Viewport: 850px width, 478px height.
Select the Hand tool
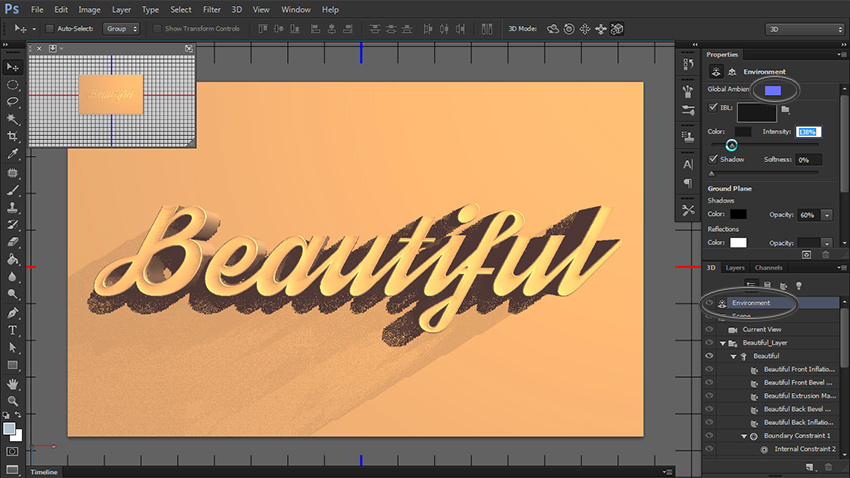tap(13, 383)
